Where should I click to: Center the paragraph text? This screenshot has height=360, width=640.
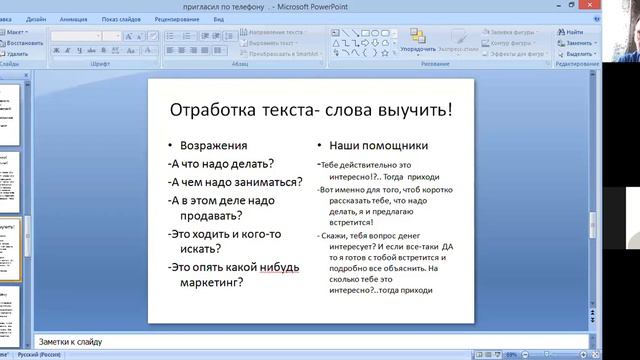[182, 50]
